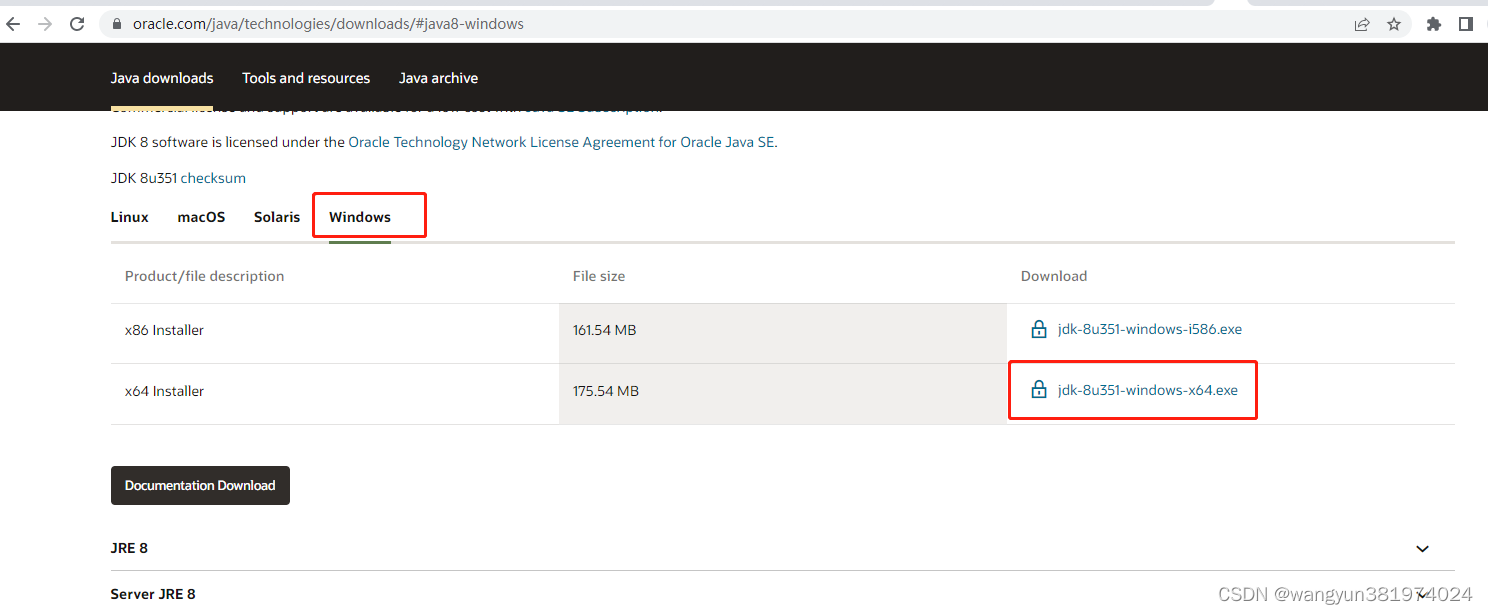Open Tools and resources nav item

coord(306,78)
